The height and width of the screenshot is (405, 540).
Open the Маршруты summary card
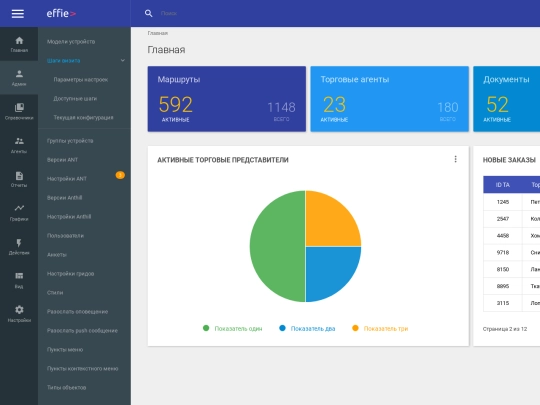[x=227, y=99]
